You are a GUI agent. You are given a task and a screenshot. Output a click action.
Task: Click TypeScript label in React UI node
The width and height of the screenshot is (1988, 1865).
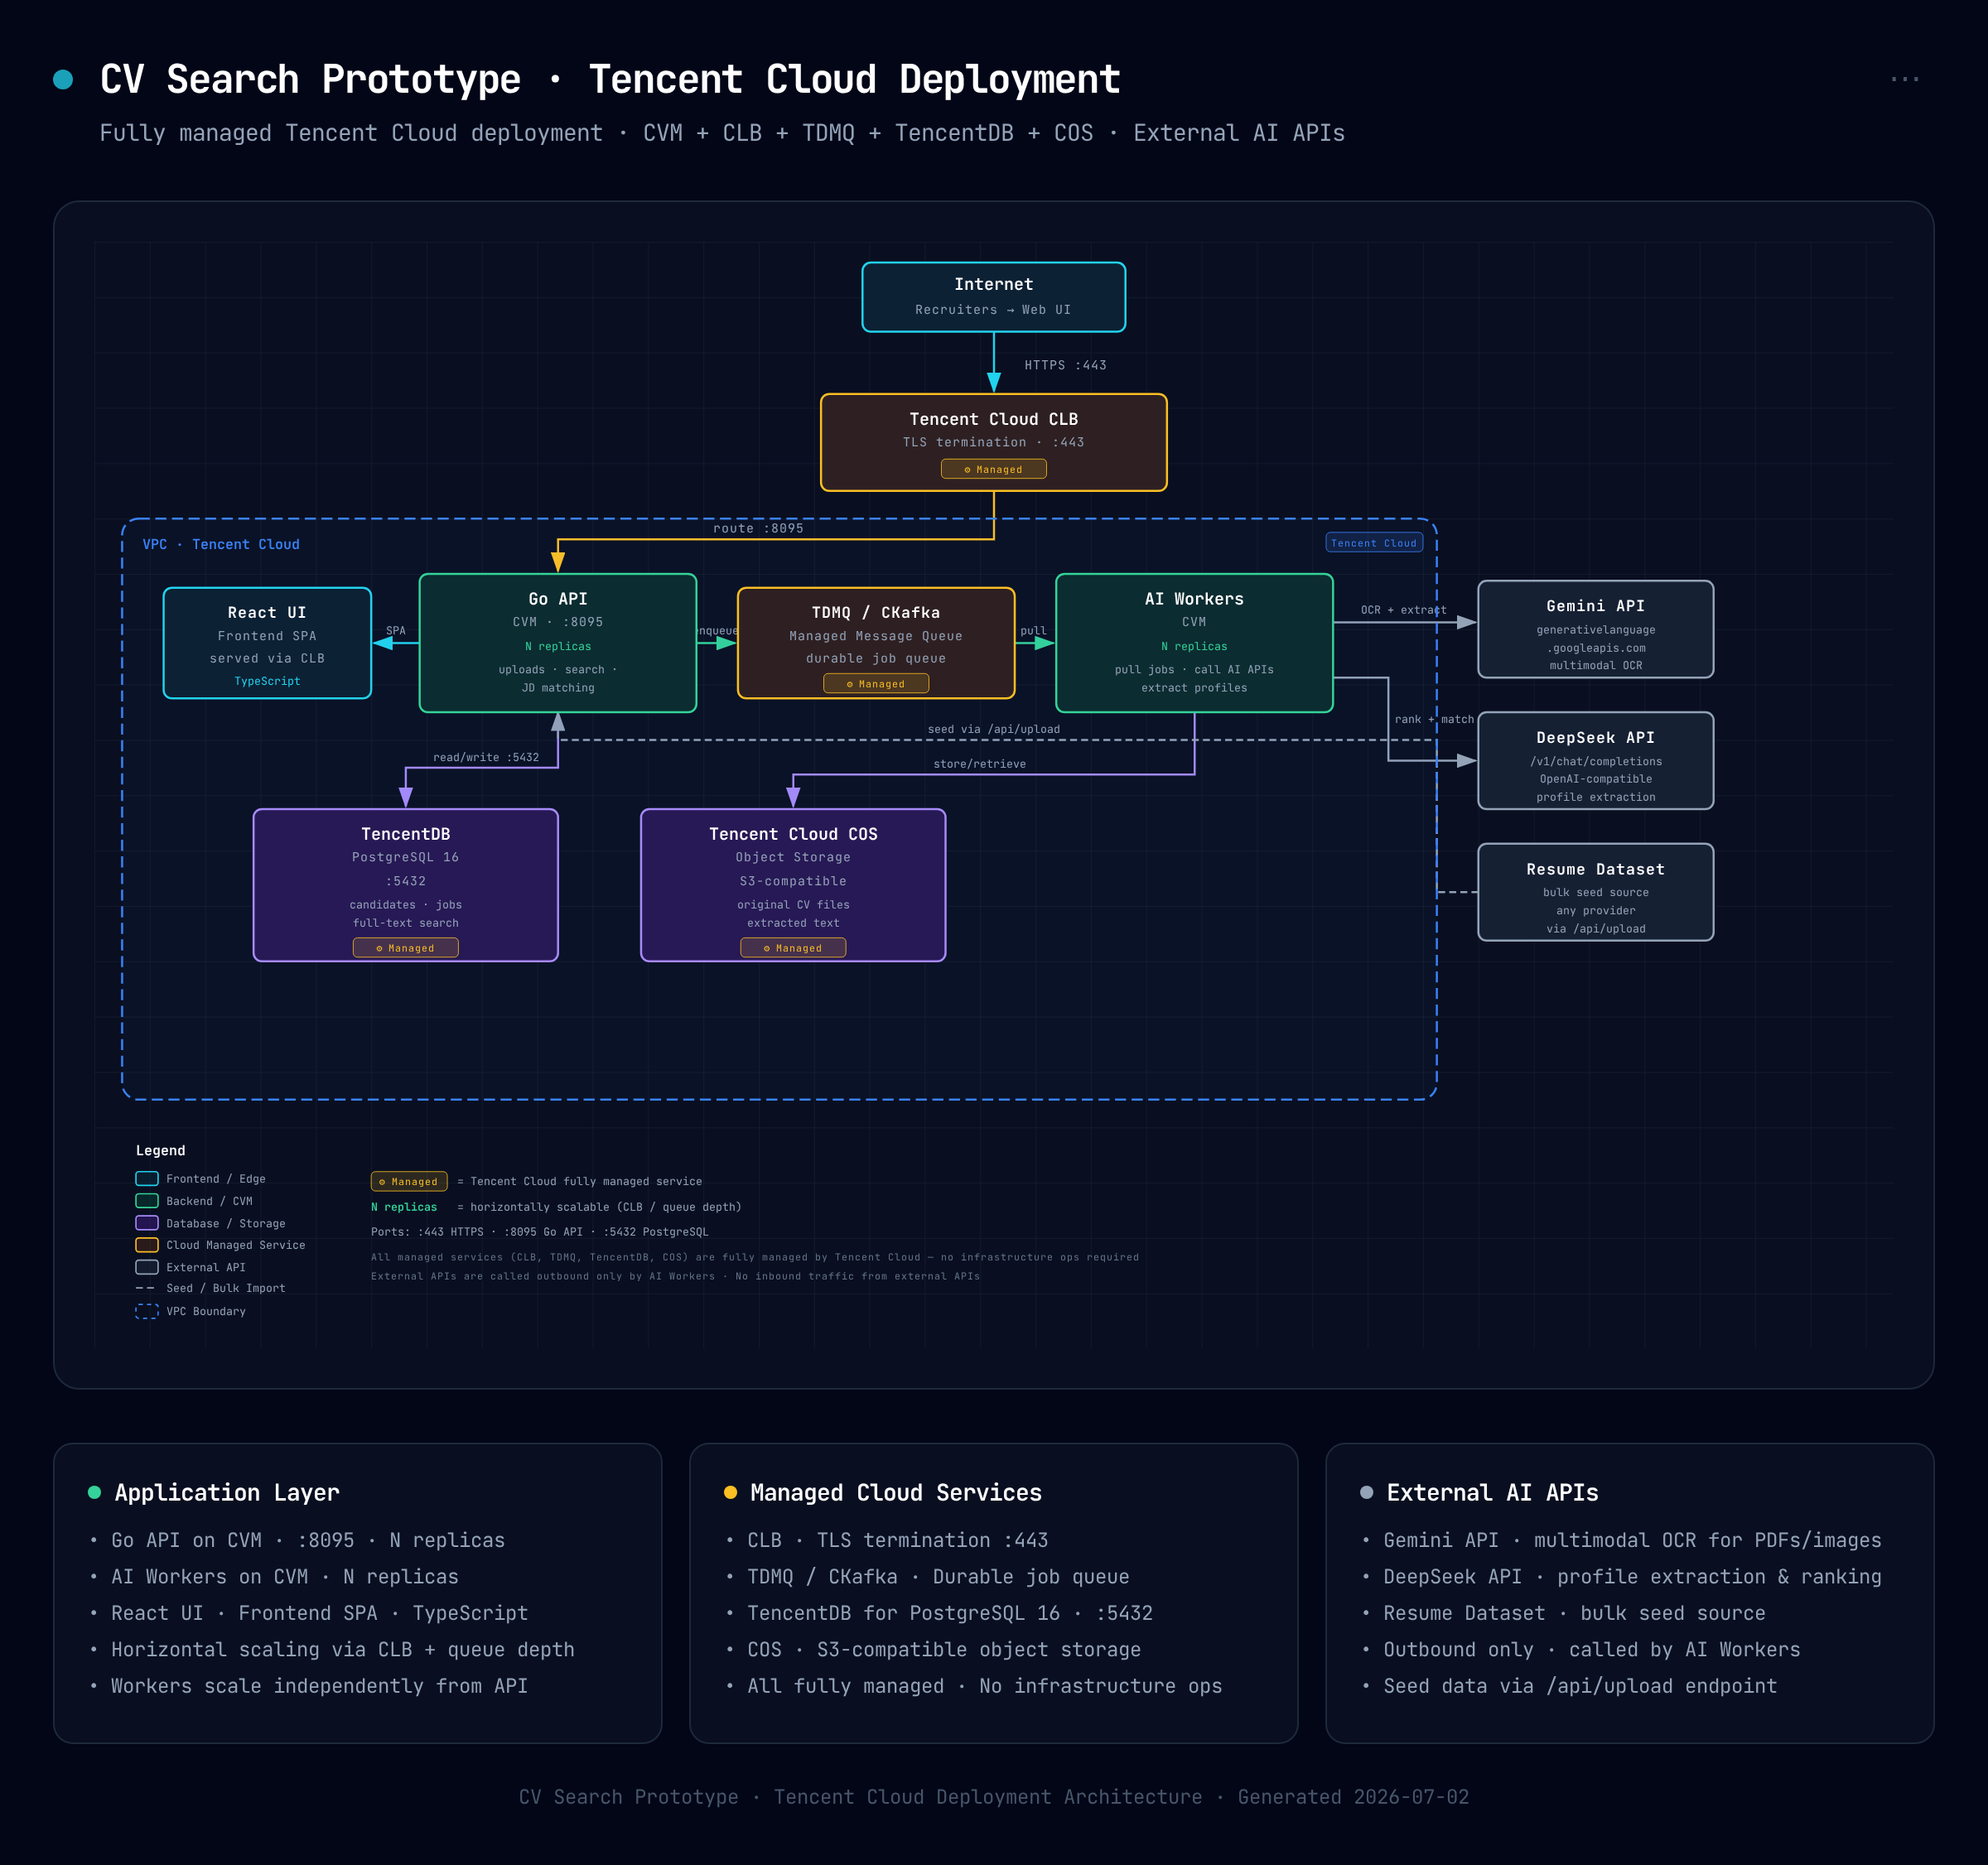(267, 681)
